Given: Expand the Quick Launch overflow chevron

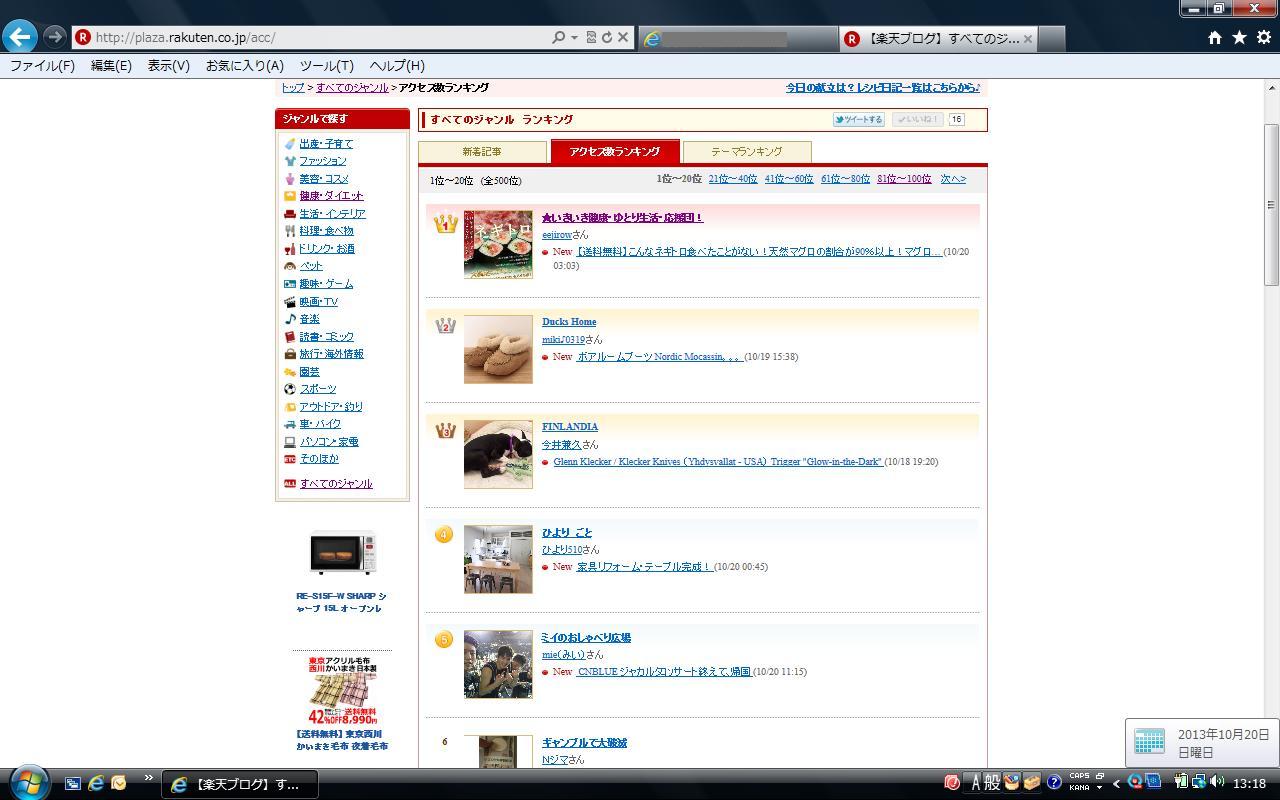Looking at the screenshot, I should (149, 778).
